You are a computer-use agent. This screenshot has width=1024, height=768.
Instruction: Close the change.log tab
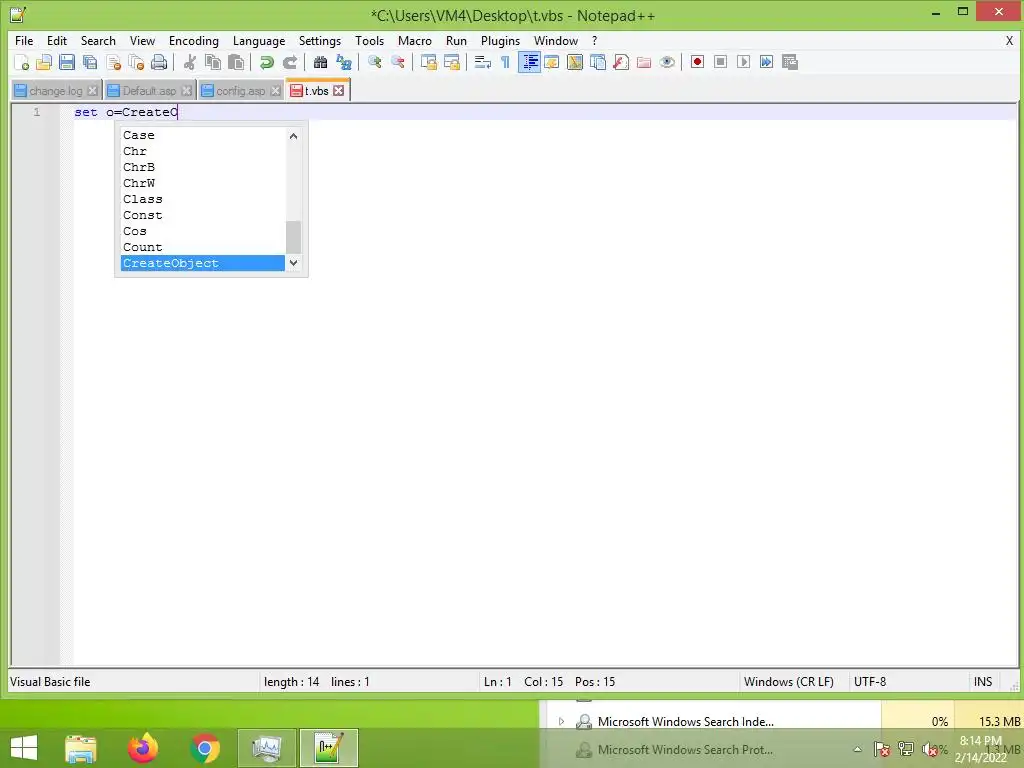click(x=93, y=91)
